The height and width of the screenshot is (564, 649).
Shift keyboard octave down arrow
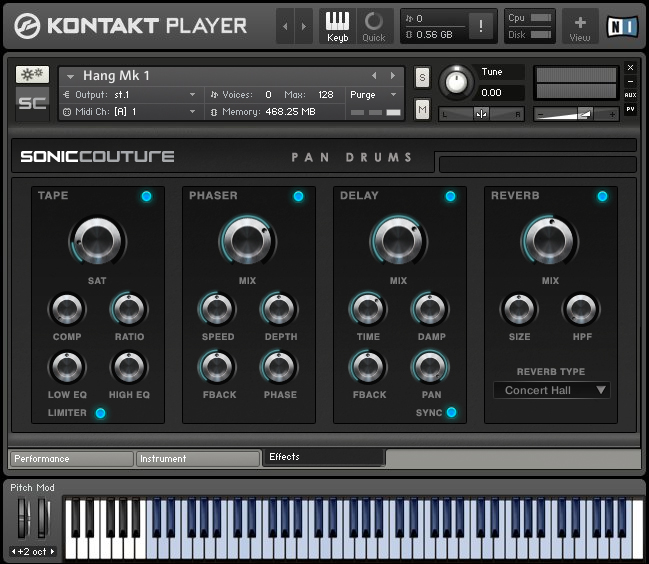click(x=14, y=552)
